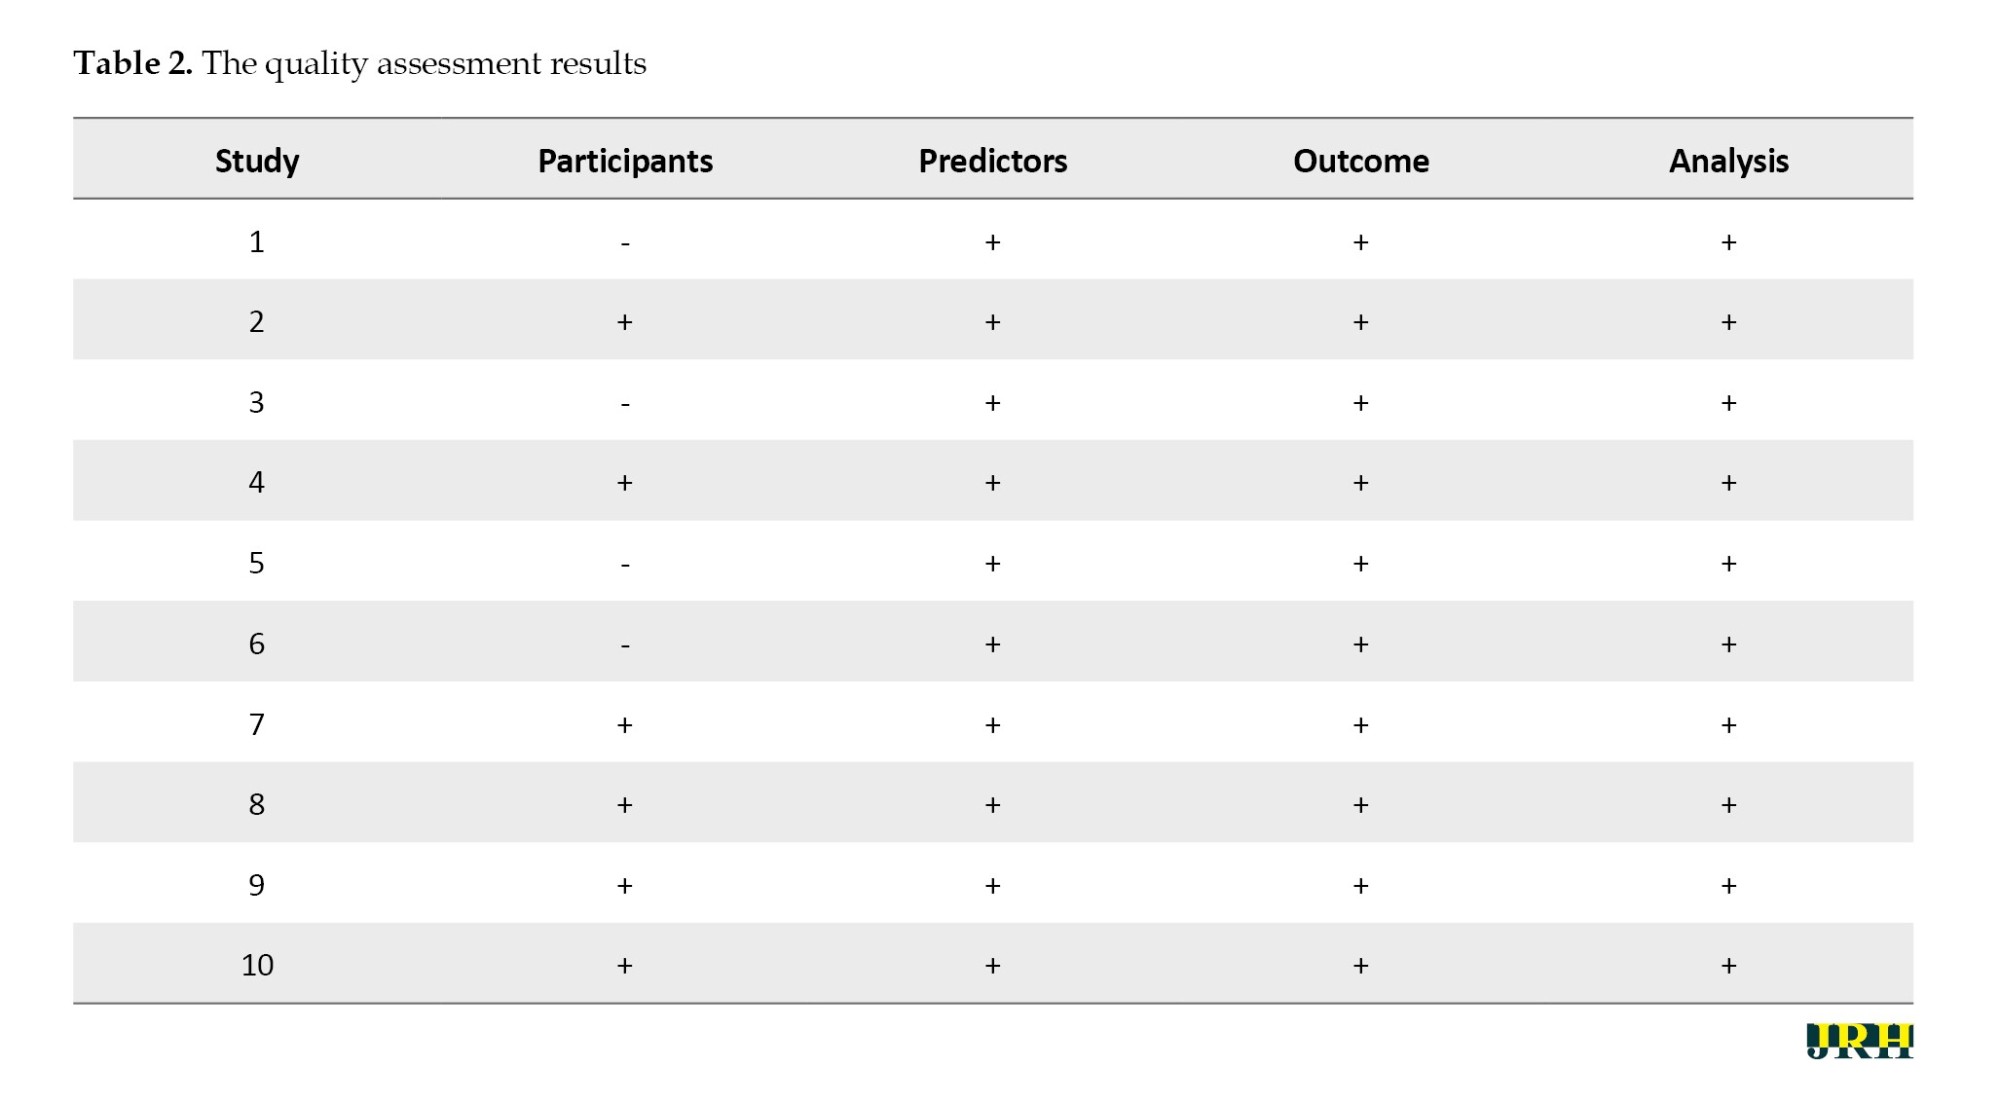Click the Predictors column header

pos(992,161)
